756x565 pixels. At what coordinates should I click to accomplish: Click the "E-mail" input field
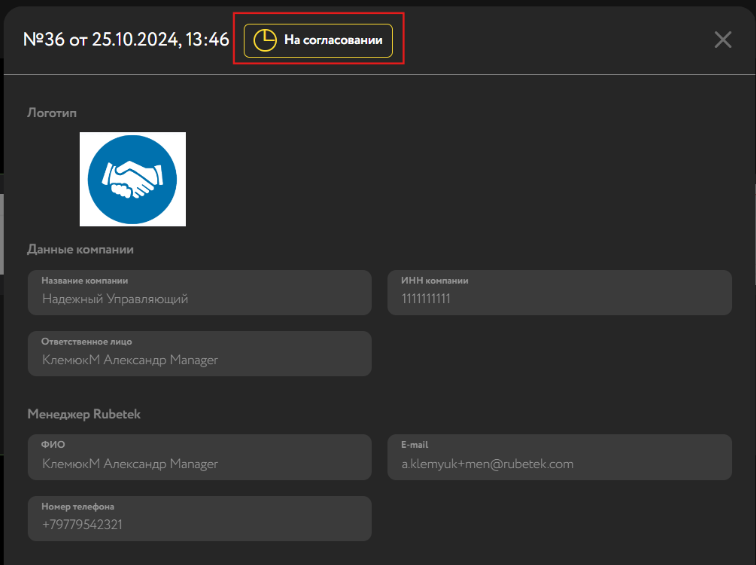coord(559,457)
